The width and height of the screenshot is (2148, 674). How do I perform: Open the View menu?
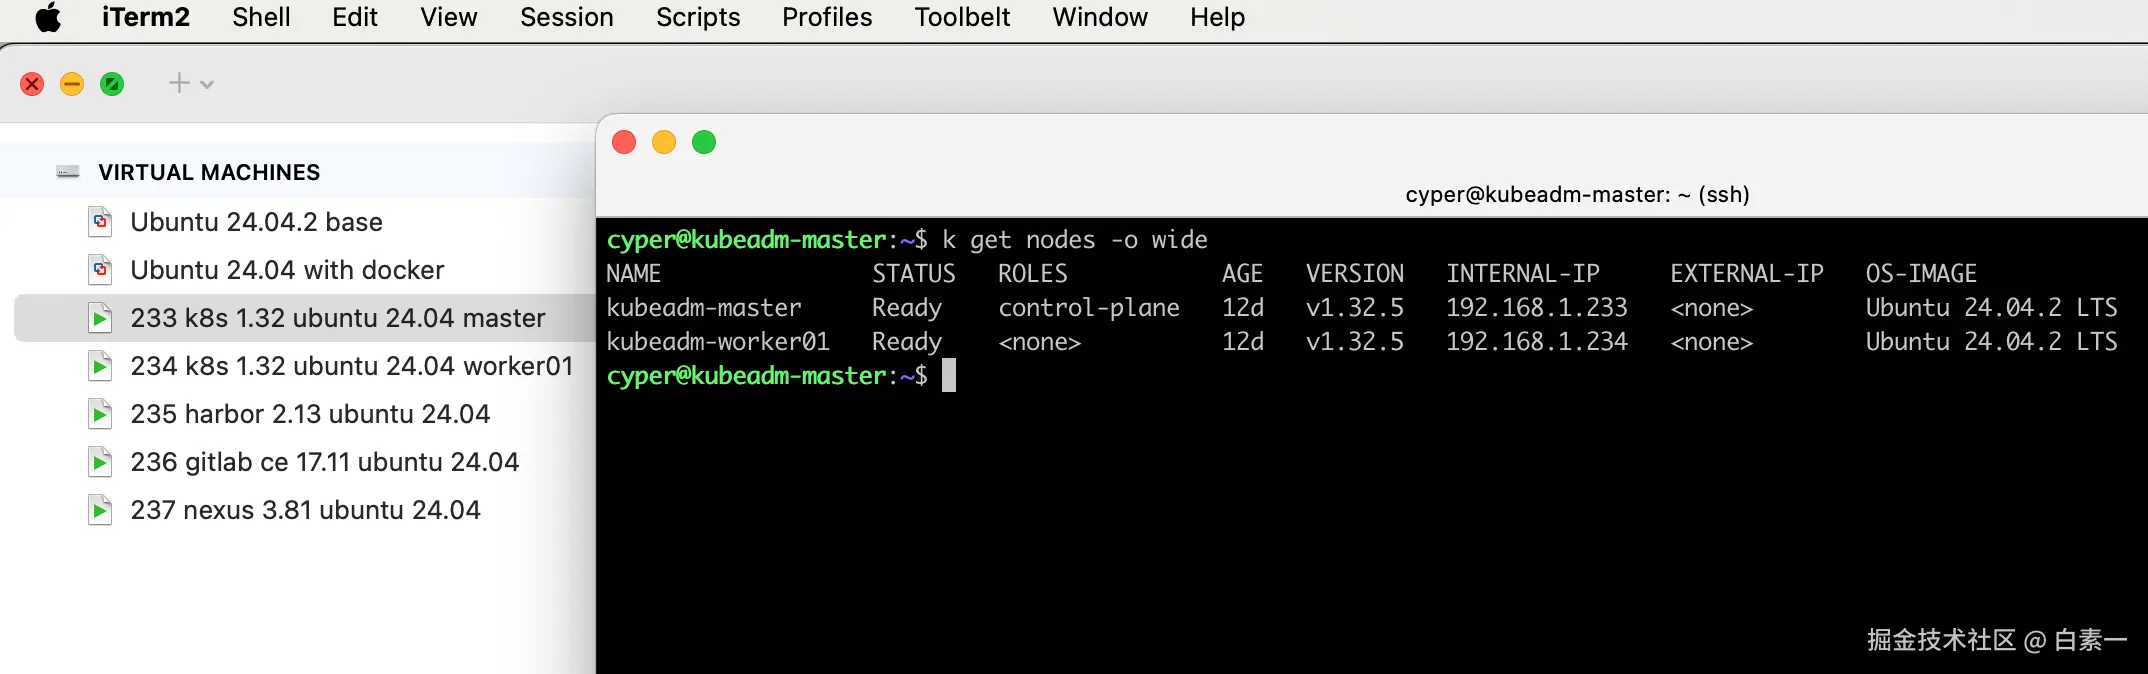(449, 18)
